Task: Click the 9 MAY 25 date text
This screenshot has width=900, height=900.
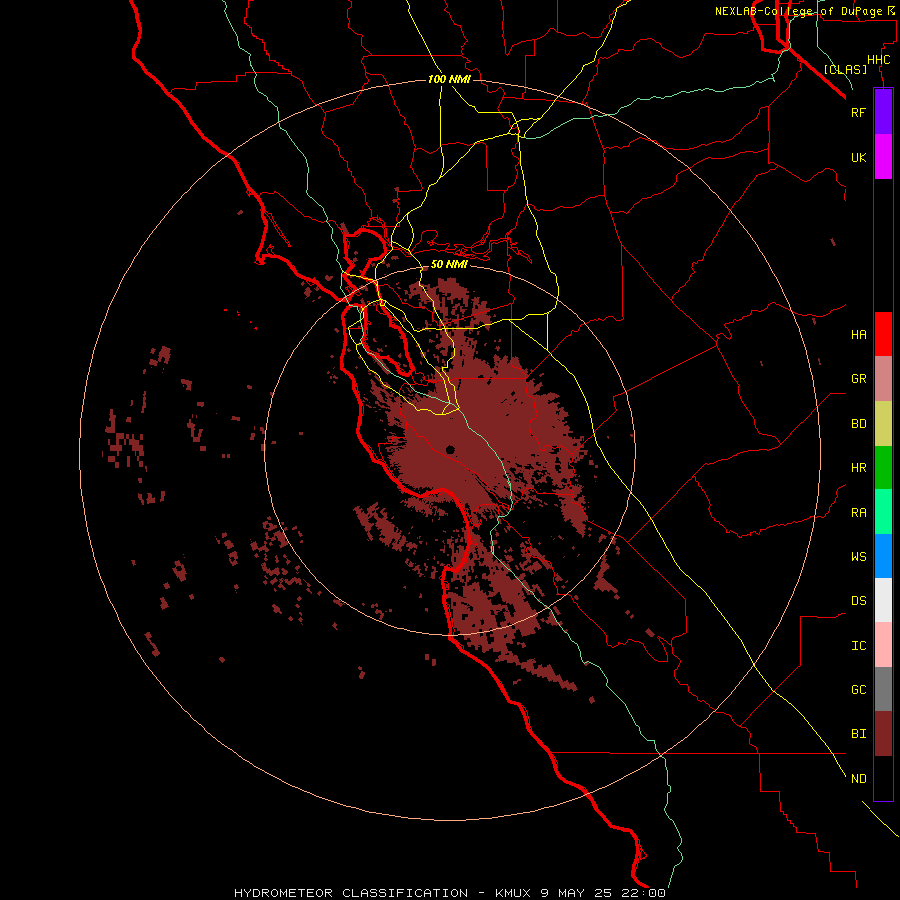Action: [x=577, y=893]
